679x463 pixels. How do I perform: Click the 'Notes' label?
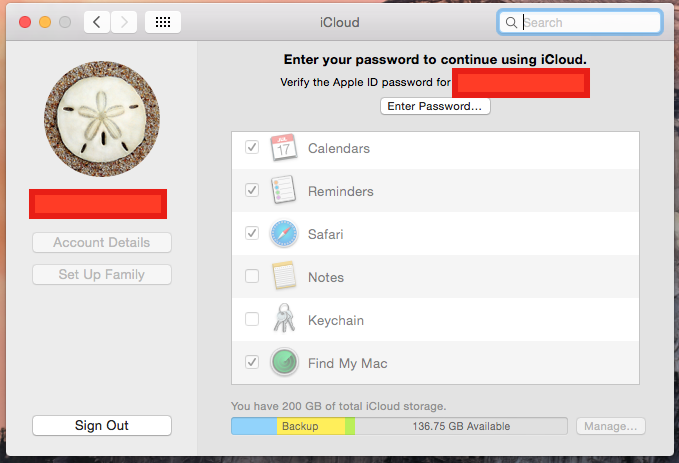click(326, 277)
